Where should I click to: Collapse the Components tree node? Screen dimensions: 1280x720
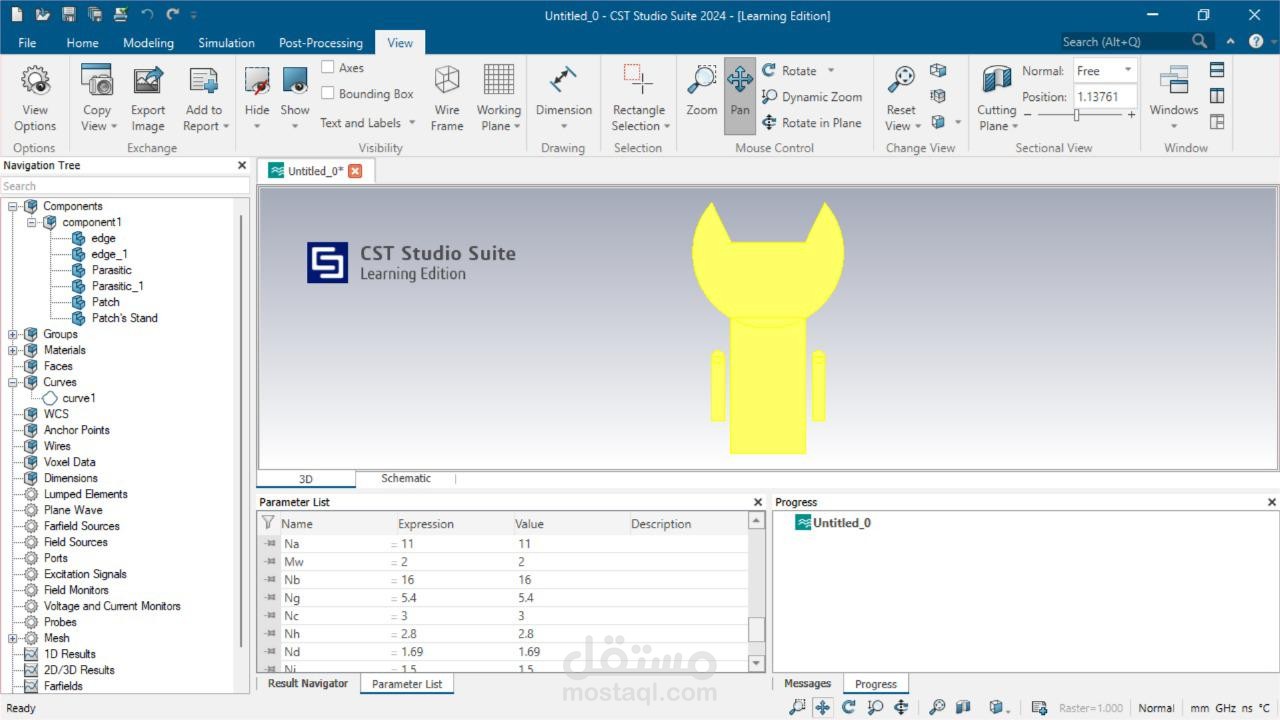13,206
